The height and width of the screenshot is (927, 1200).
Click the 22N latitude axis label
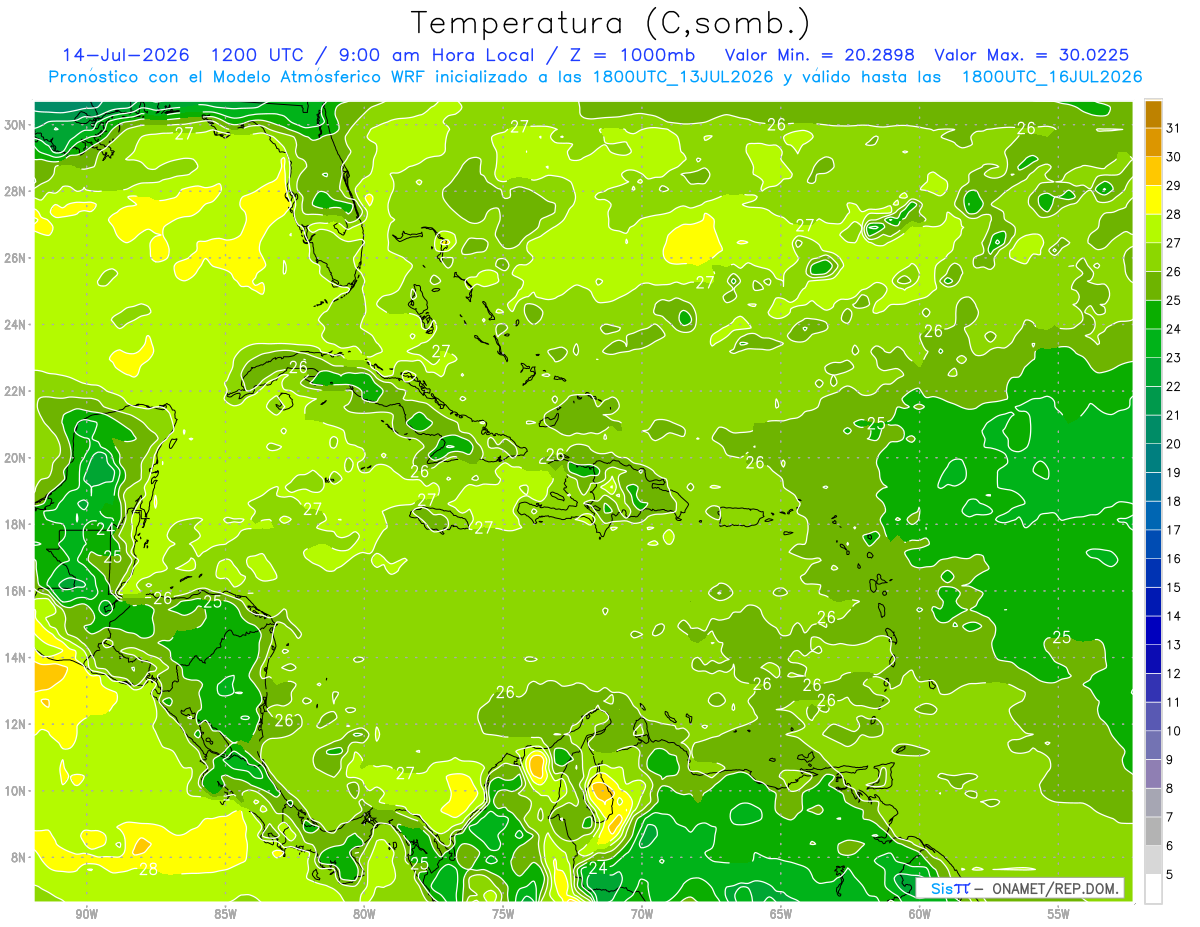(x=15, y=391)
